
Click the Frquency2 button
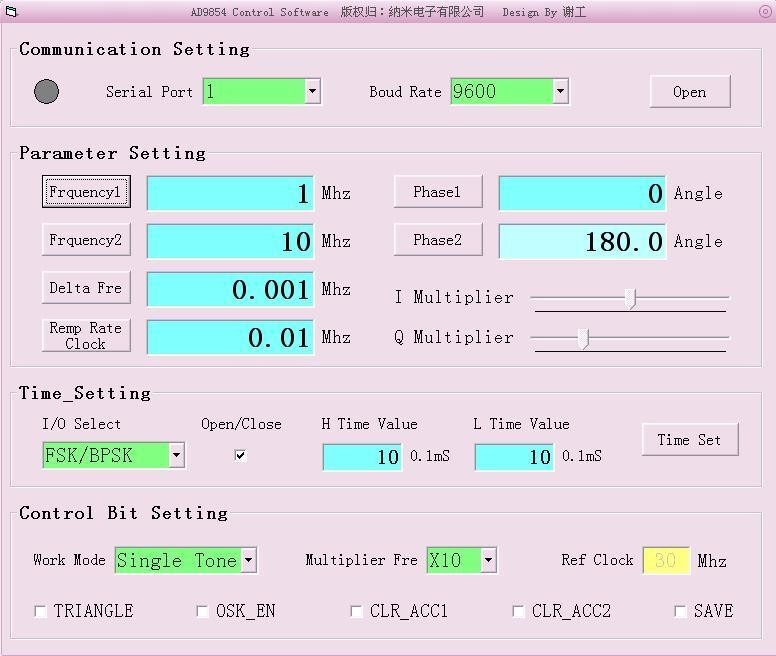coord(86,239)
